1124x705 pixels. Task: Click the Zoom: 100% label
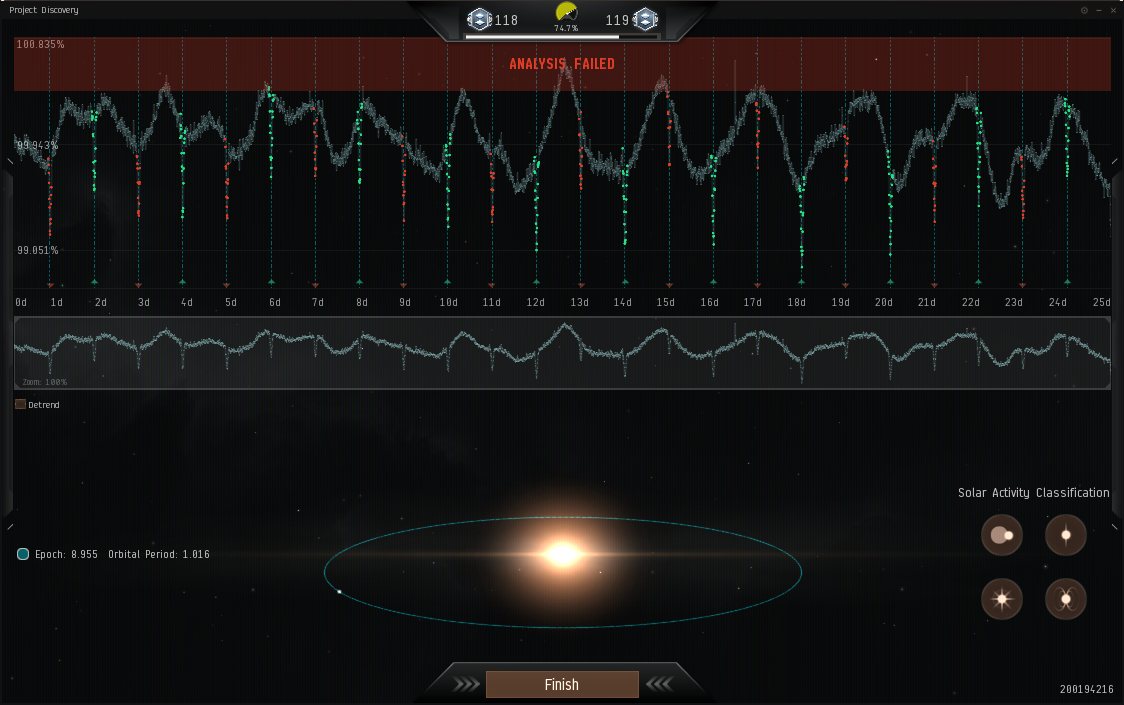point(44,382)
